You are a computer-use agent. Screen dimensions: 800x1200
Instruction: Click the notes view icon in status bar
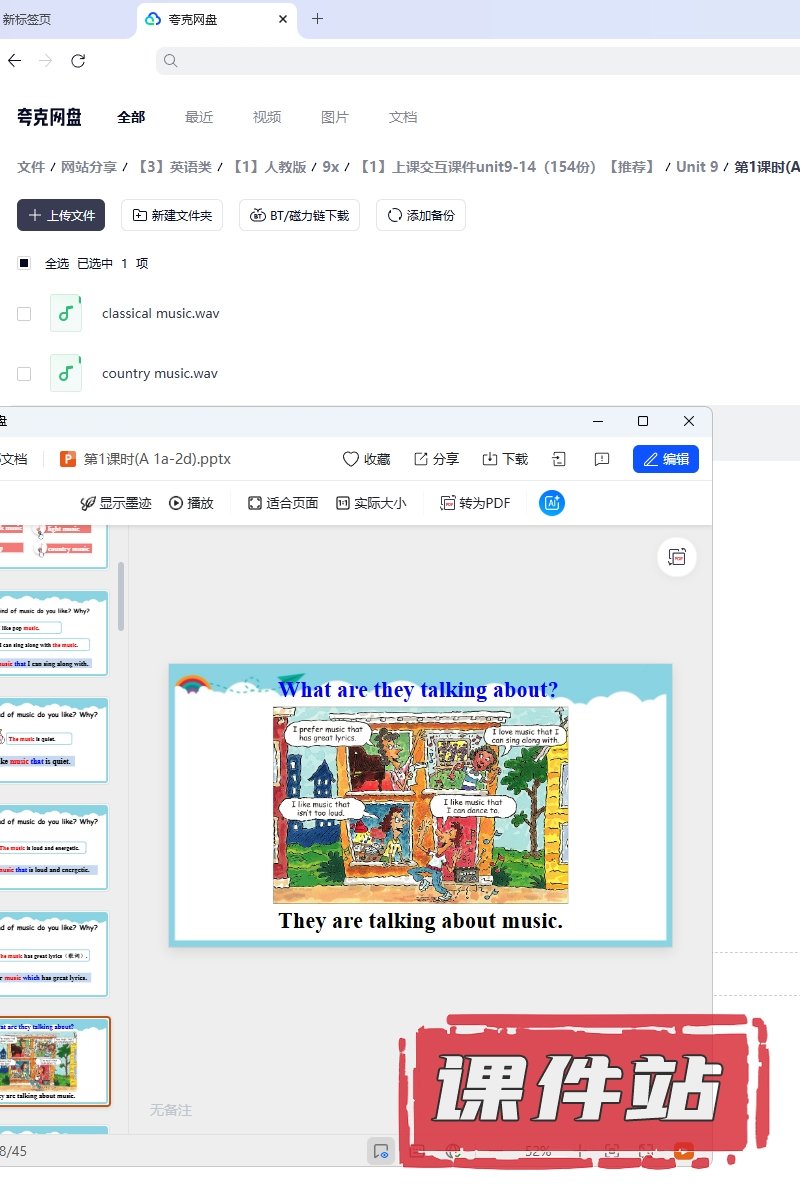click(380, 1151)
